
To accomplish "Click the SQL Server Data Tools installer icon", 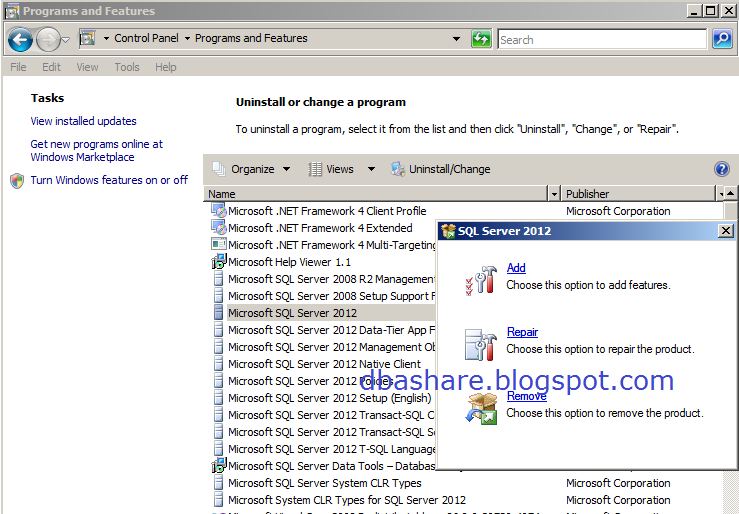I will (219, 465).
